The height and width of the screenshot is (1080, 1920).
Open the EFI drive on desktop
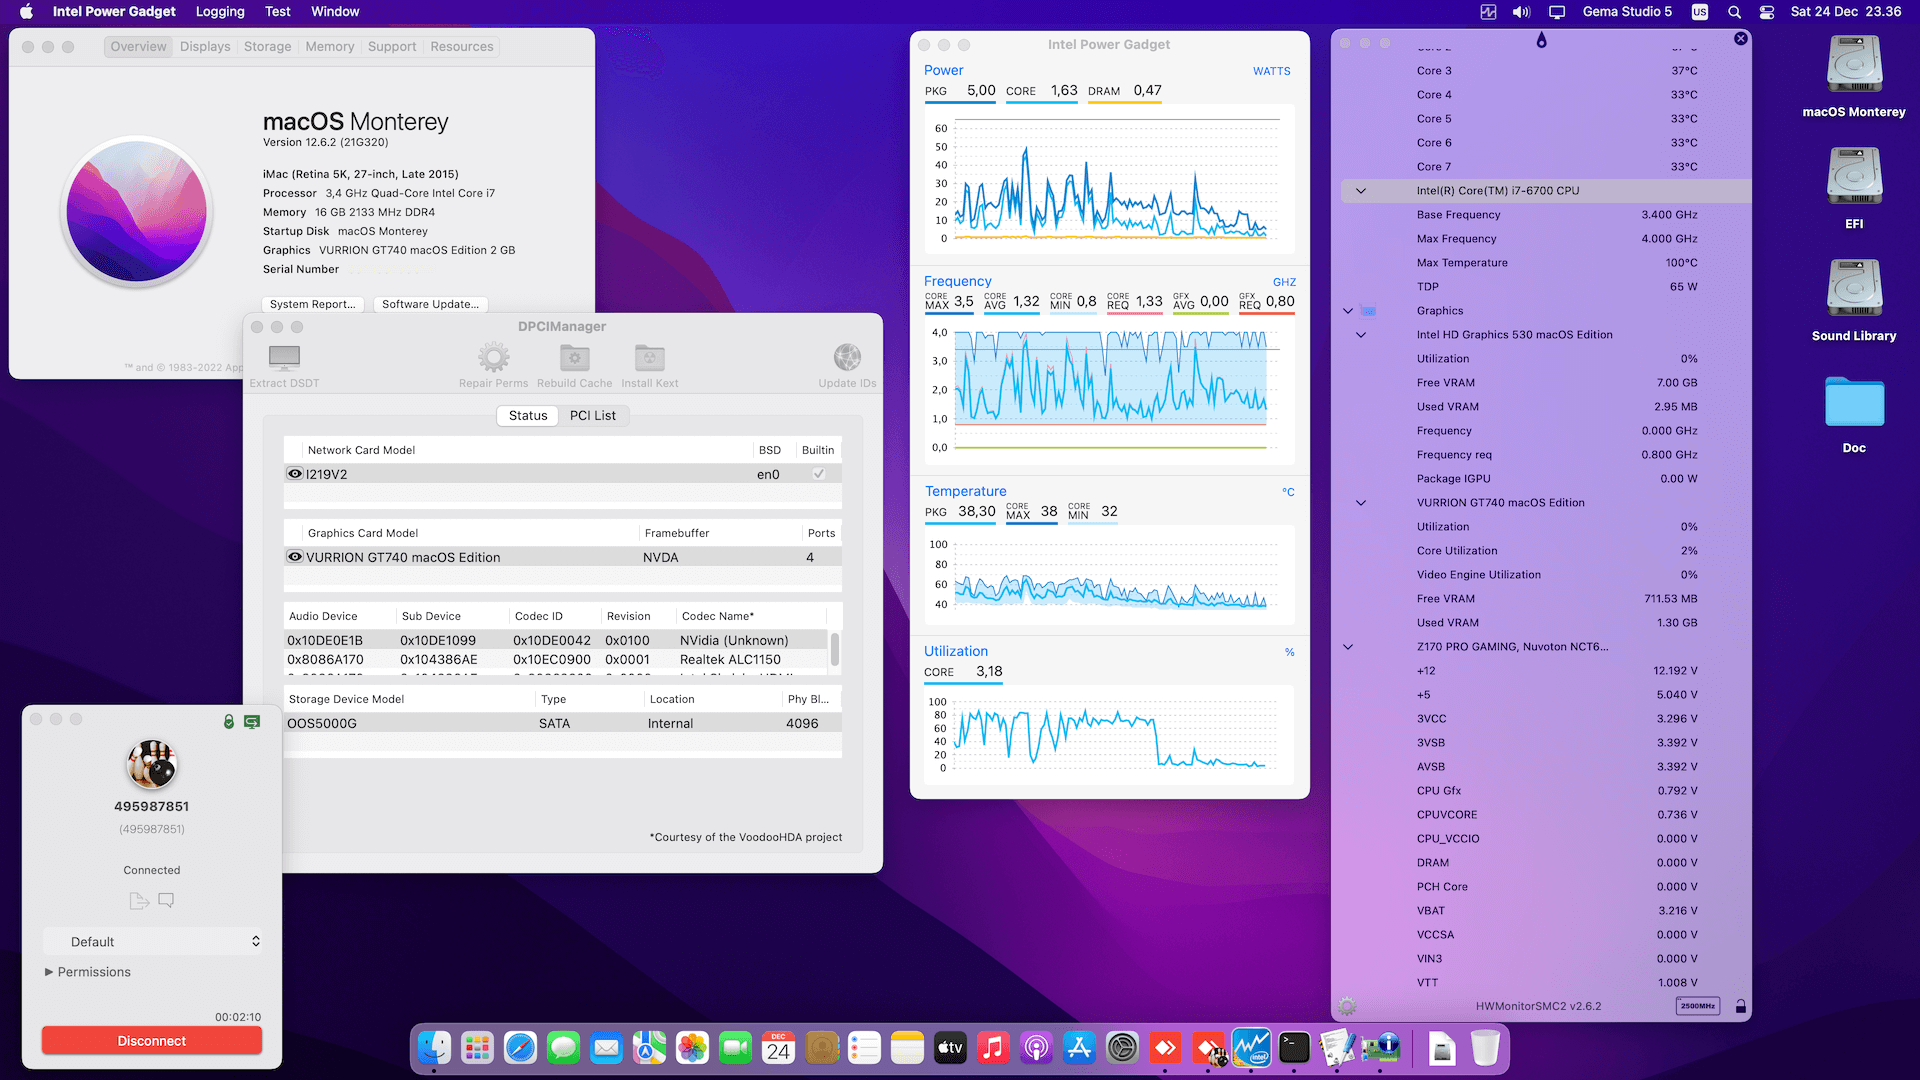click(1854, 177)
